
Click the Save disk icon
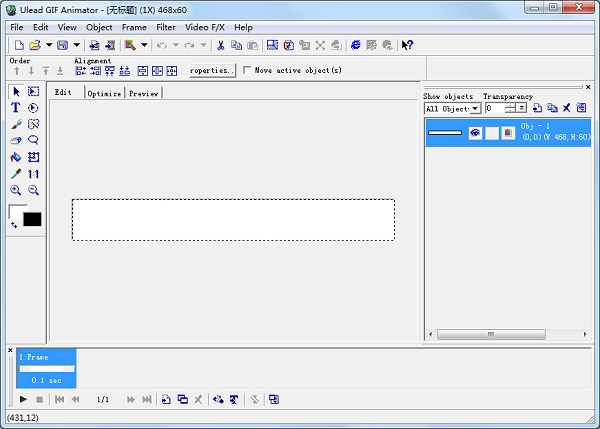(62, 45)
